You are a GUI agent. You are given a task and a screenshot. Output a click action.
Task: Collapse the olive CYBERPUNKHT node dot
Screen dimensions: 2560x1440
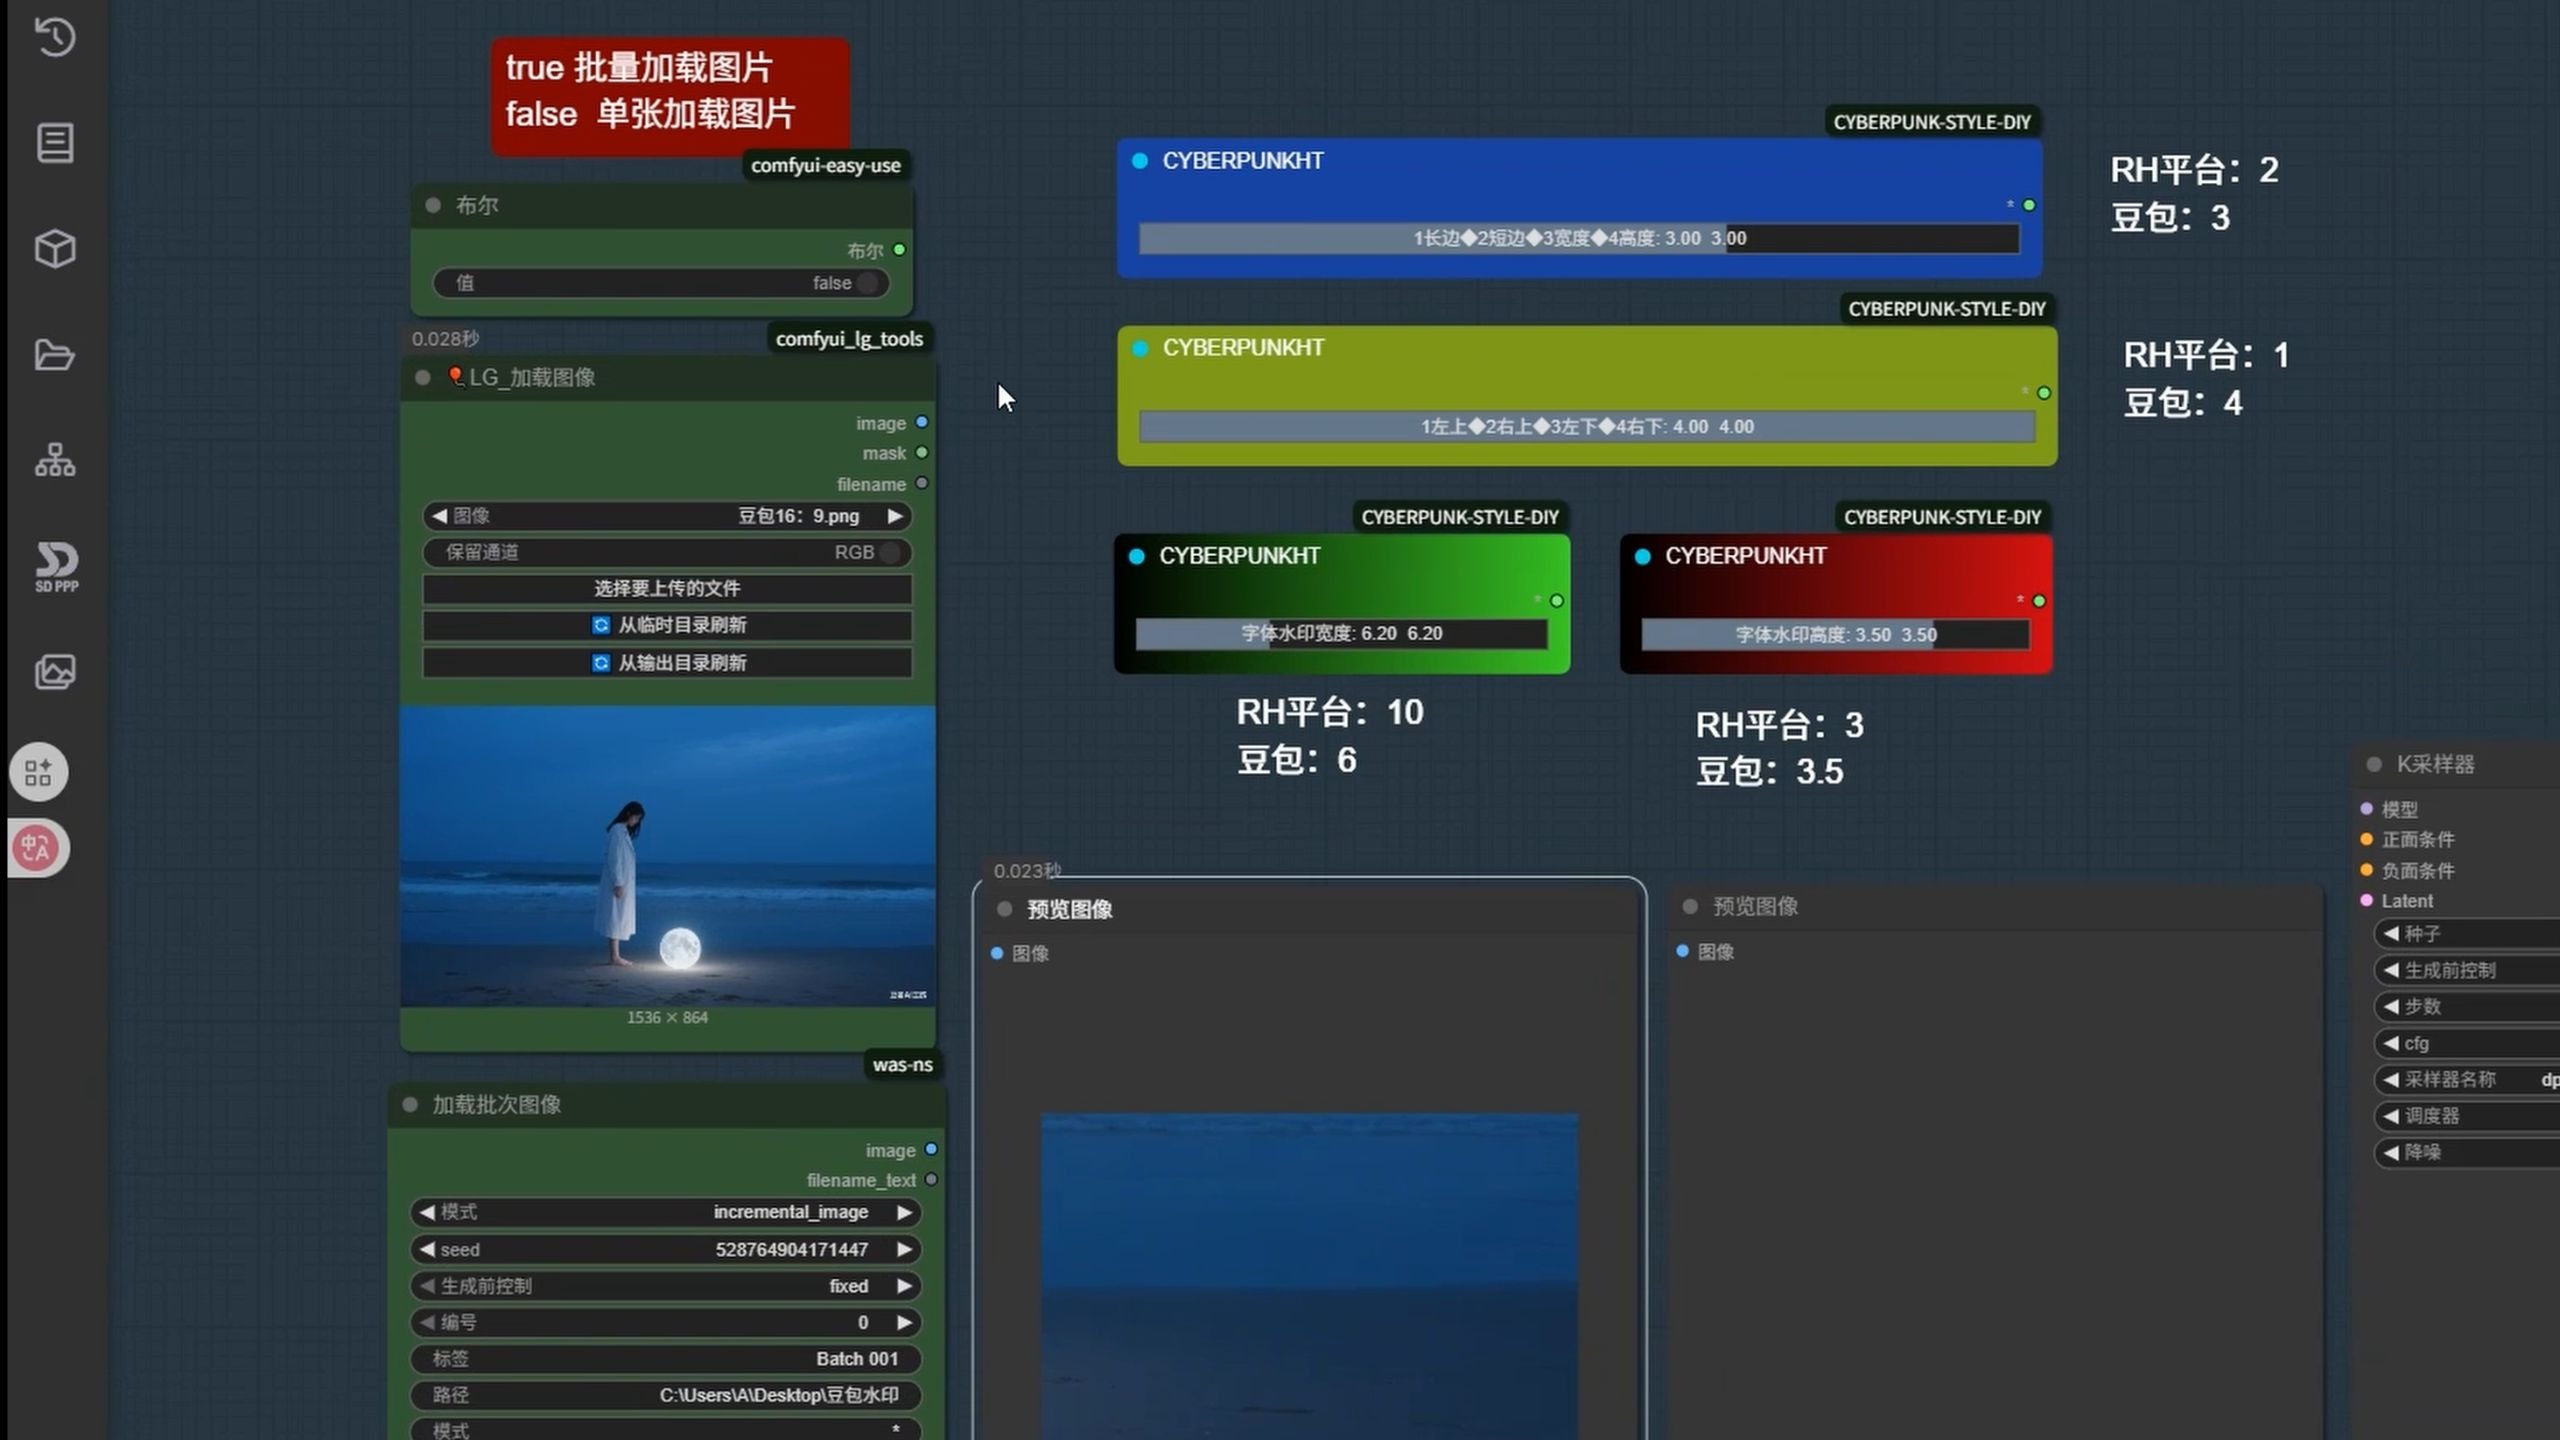(x=1139, y=348)
